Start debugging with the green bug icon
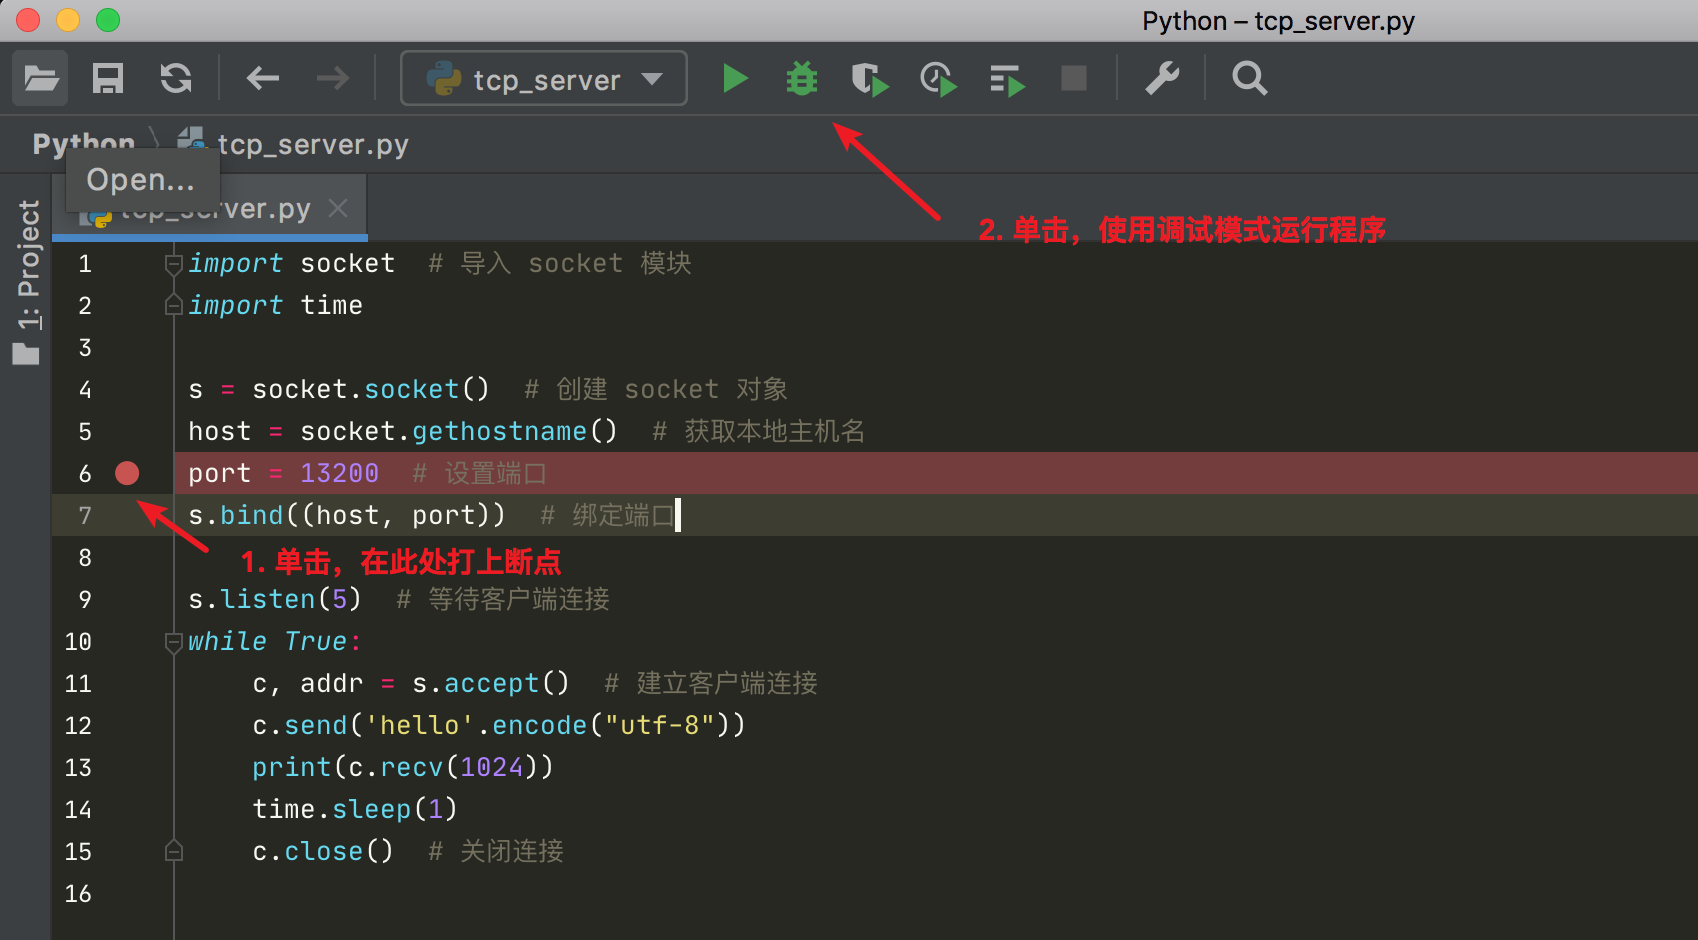This screenshot has height=940, width=1698. click(x=802, y=78)
